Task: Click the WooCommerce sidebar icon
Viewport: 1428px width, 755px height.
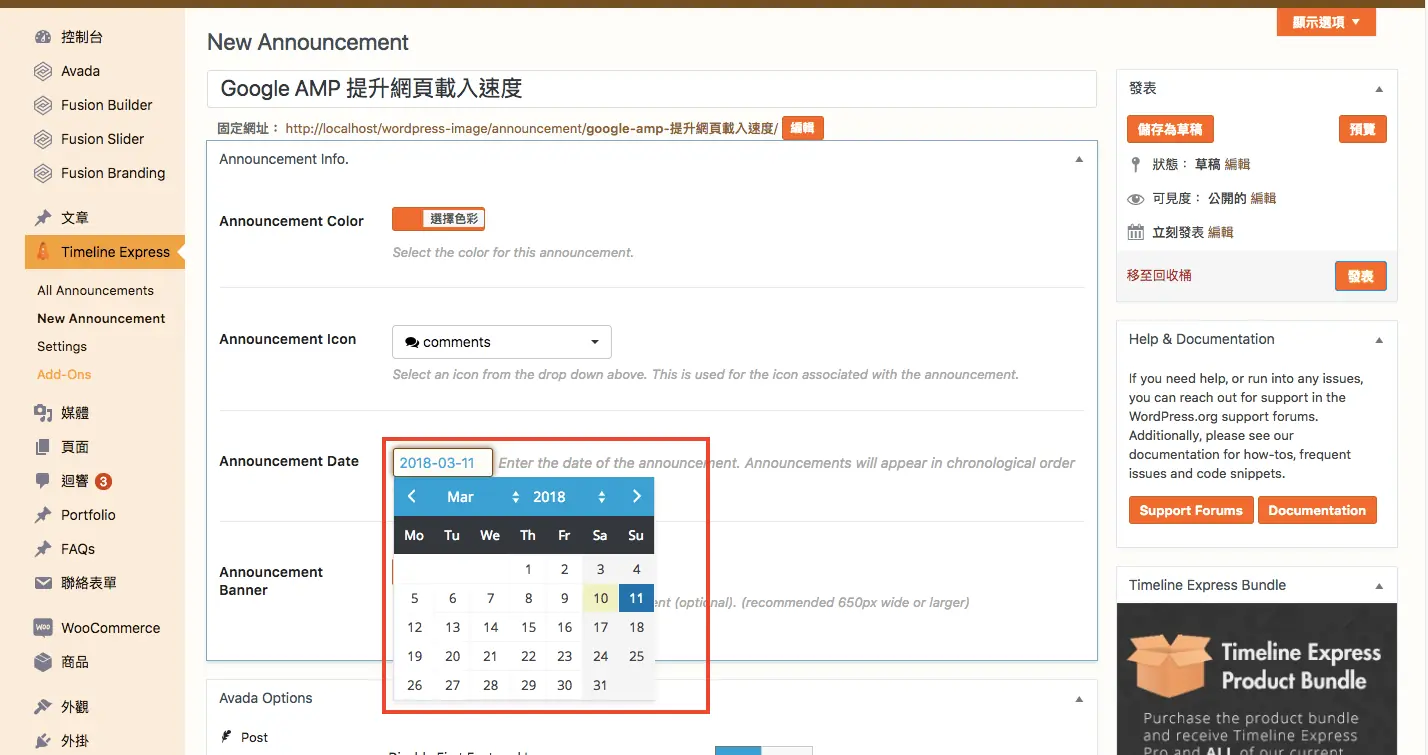Action: 43,628
